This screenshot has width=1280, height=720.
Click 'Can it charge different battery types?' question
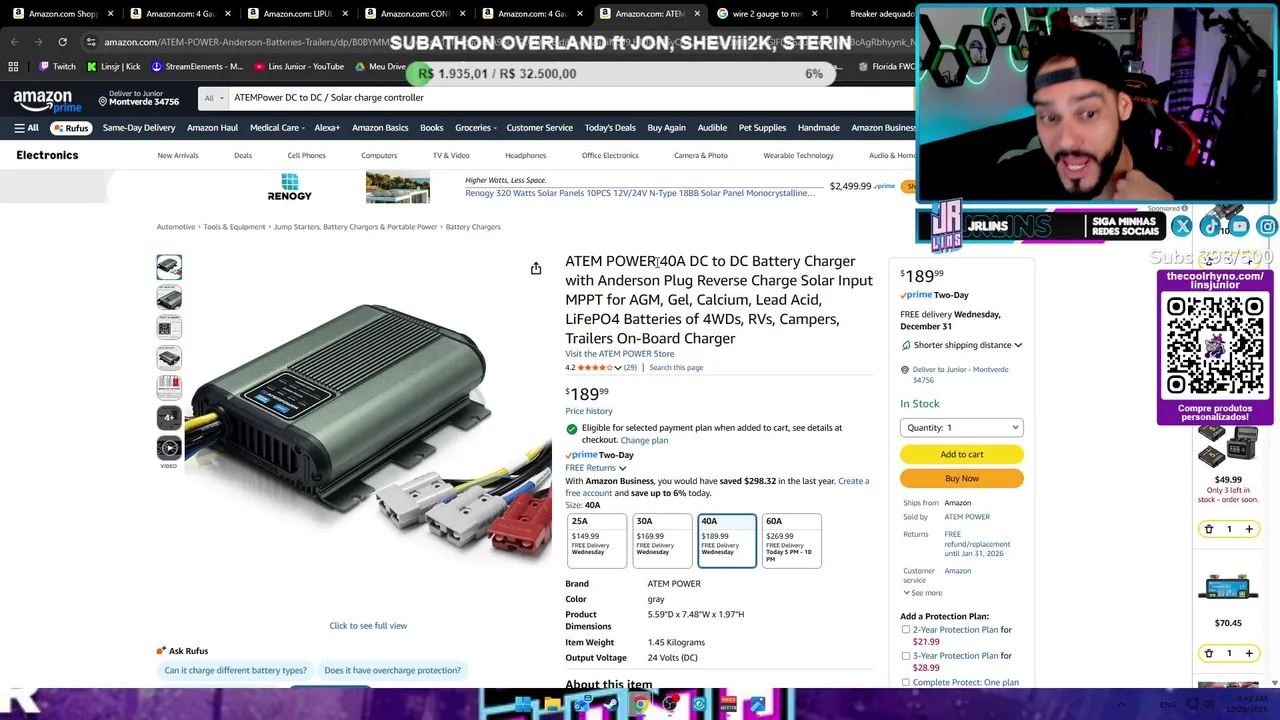point(235,671)
